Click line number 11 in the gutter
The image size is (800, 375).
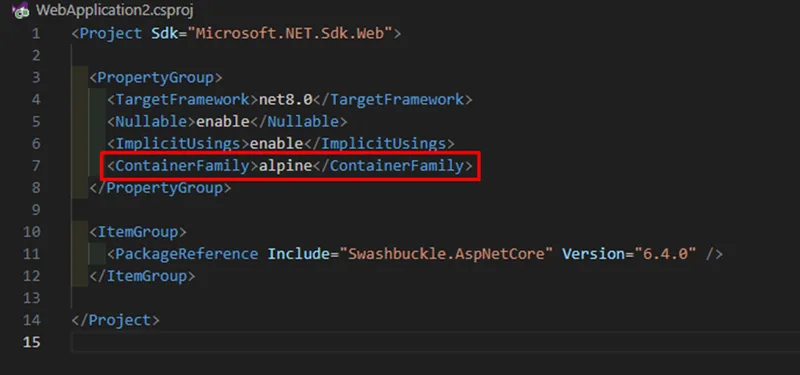point(32,254)
